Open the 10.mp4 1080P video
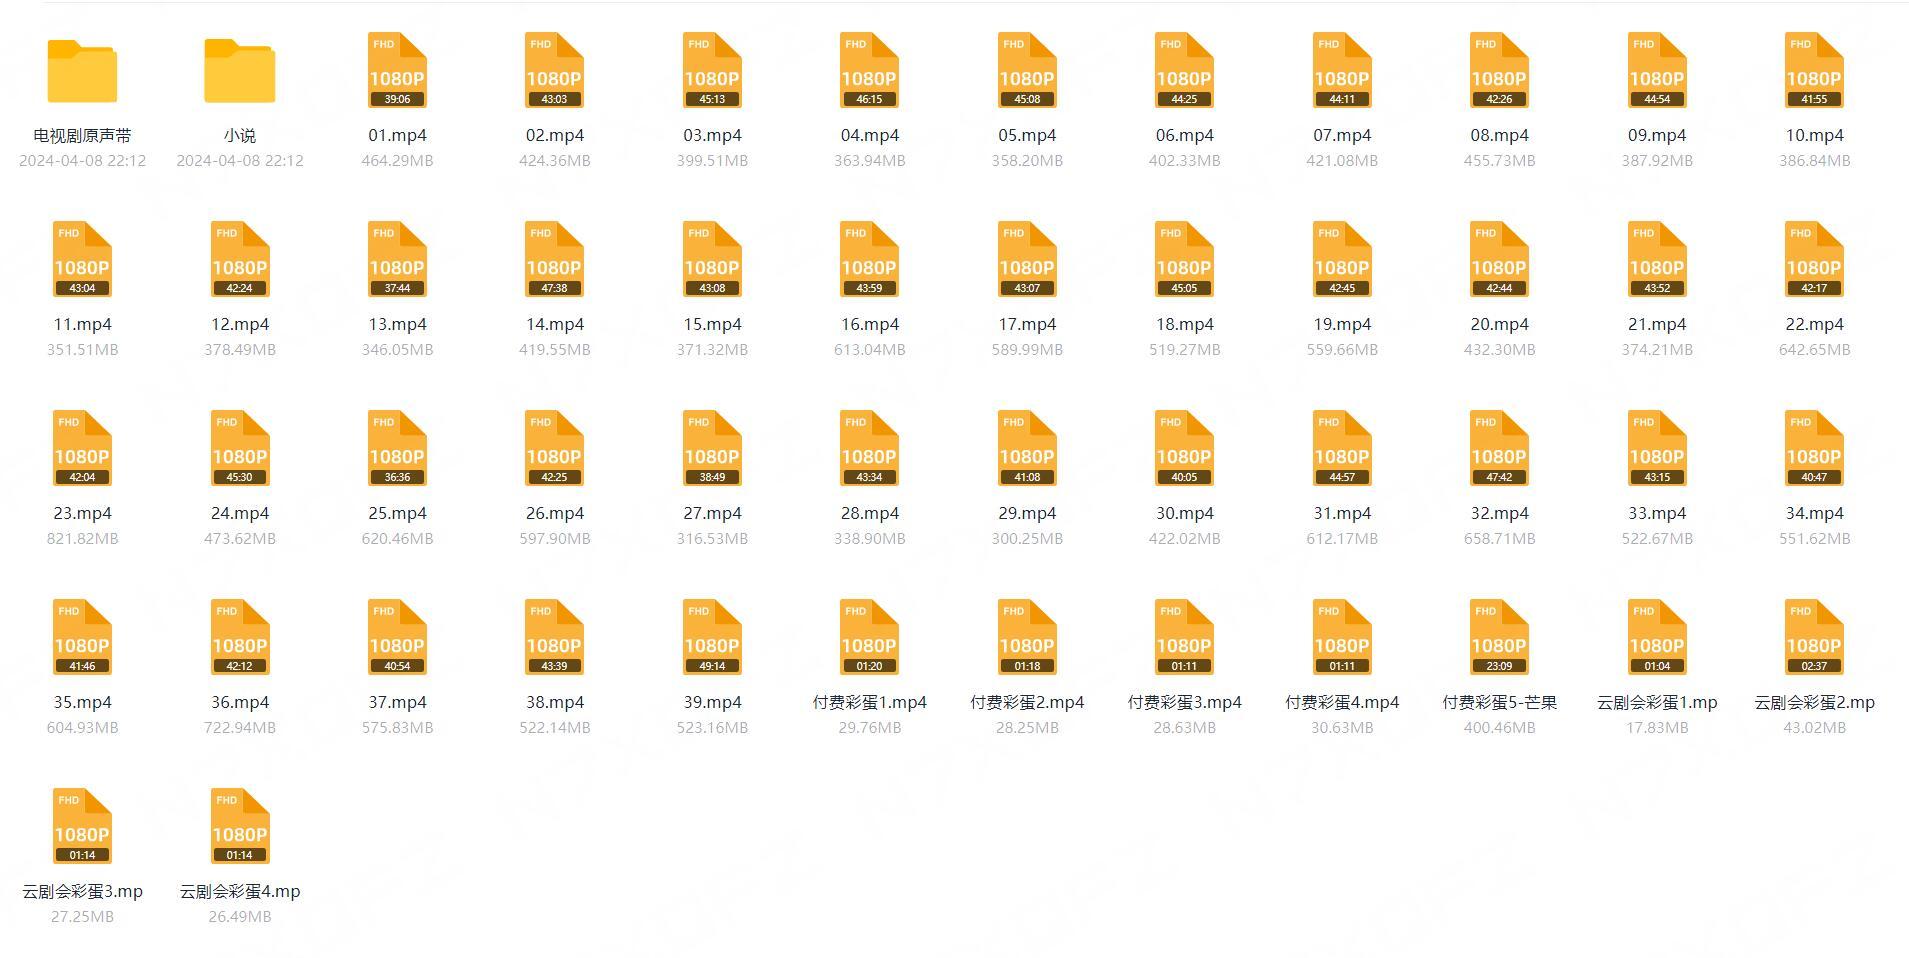The height and width of the screenshot is (958, 1909). (1814, 70)
